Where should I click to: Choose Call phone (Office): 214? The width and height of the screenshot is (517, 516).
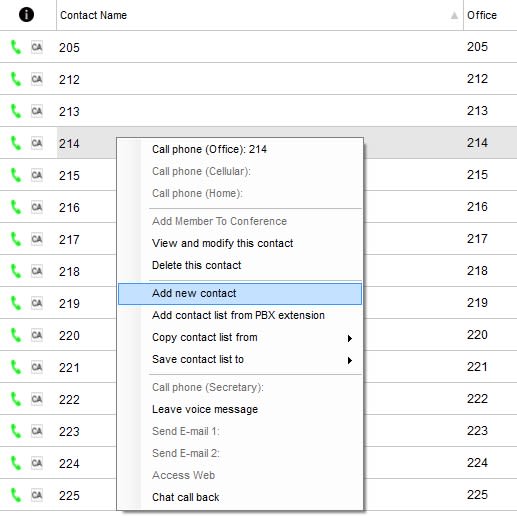pyautogui.click(x=240, y=149)
